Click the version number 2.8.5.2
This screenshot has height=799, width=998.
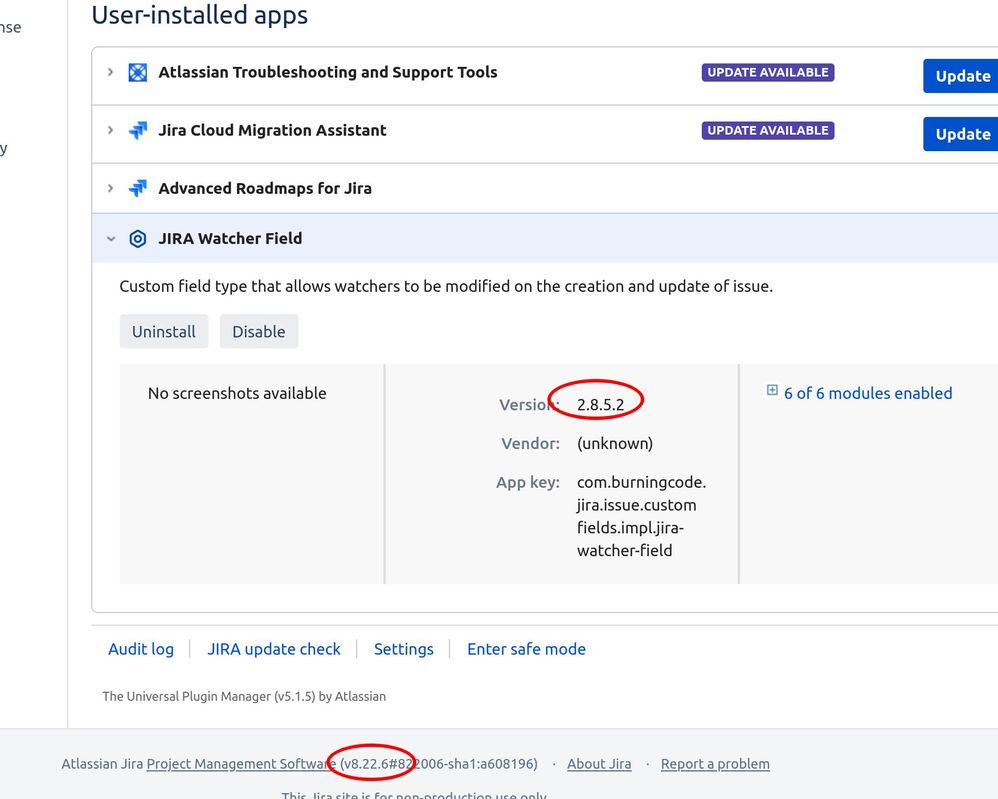[600, 404]
